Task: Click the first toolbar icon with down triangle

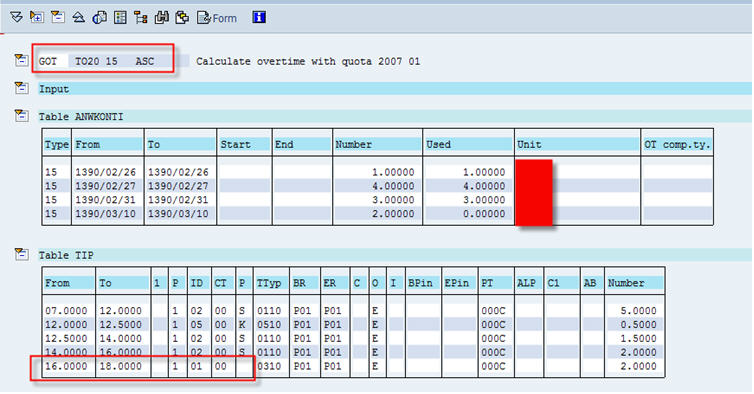Action: point(16,18)
